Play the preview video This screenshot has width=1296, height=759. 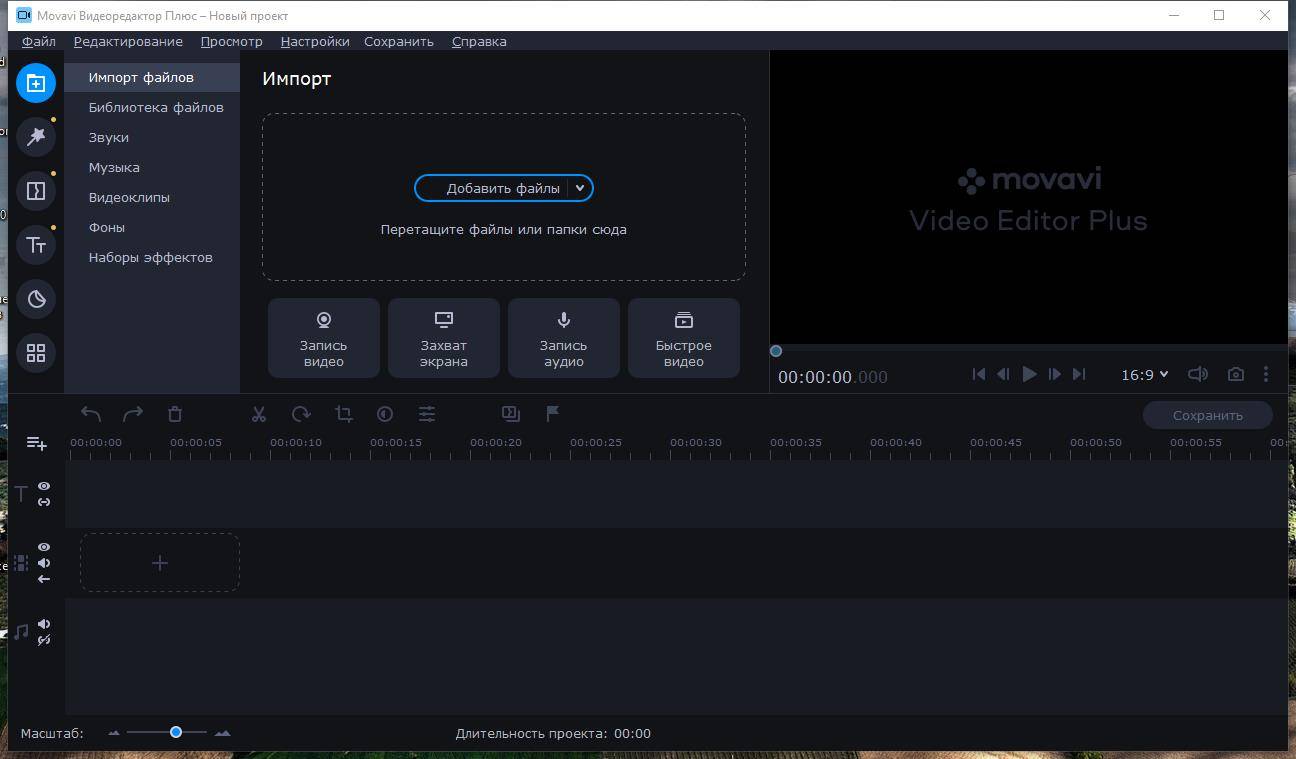1029,374
